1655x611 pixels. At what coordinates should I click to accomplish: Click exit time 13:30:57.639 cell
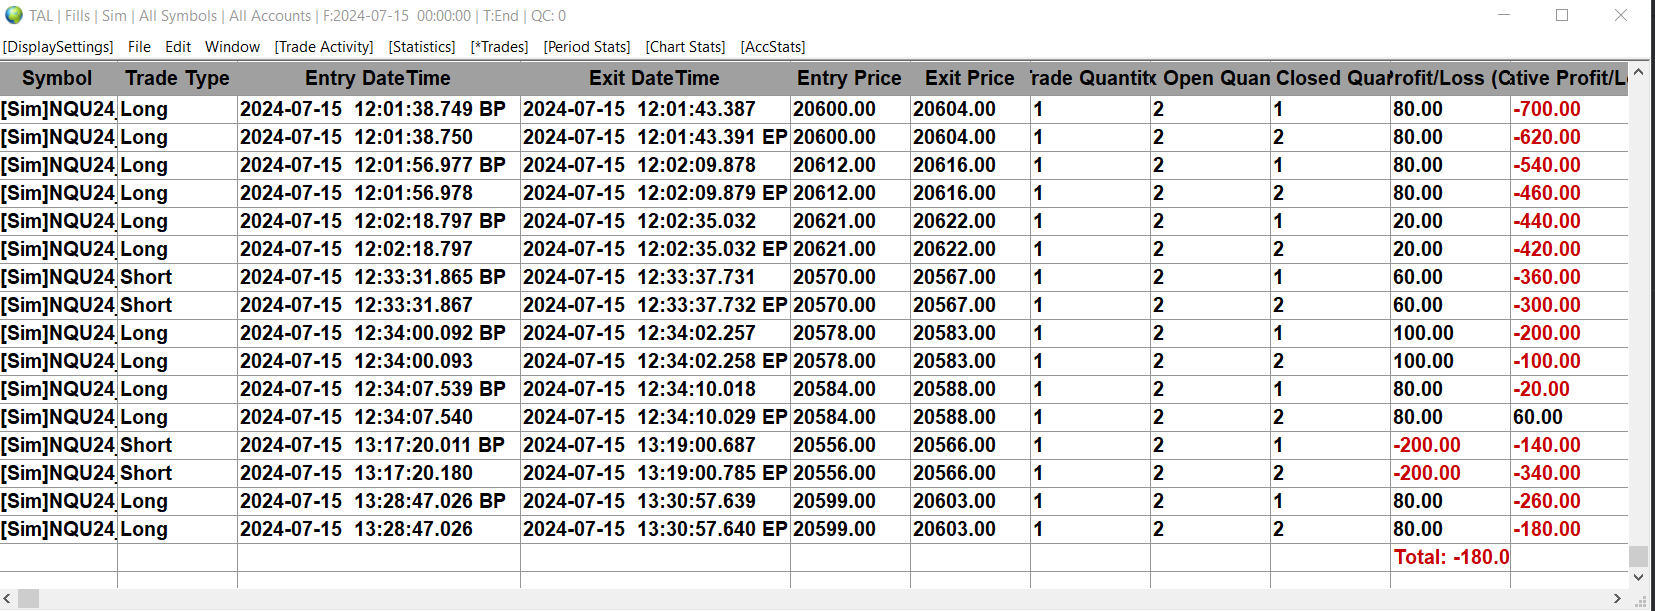[655, 501]
